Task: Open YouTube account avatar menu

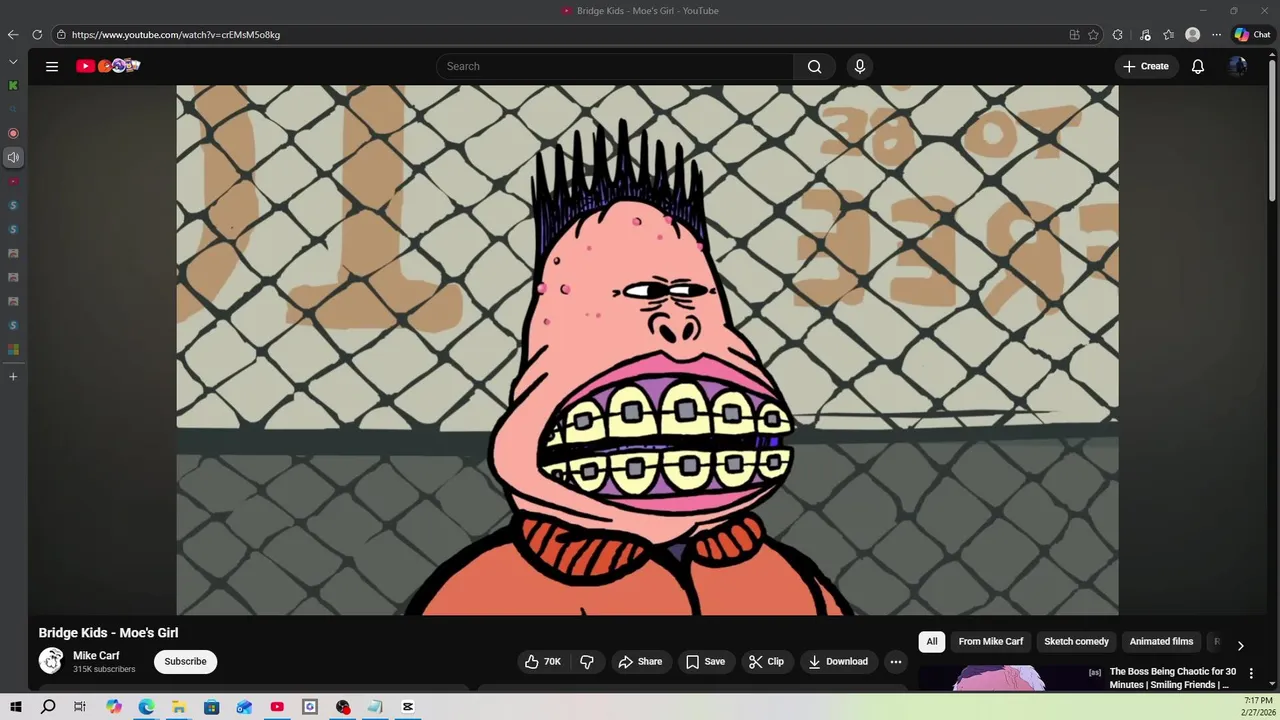Action: pos(1238,66)
